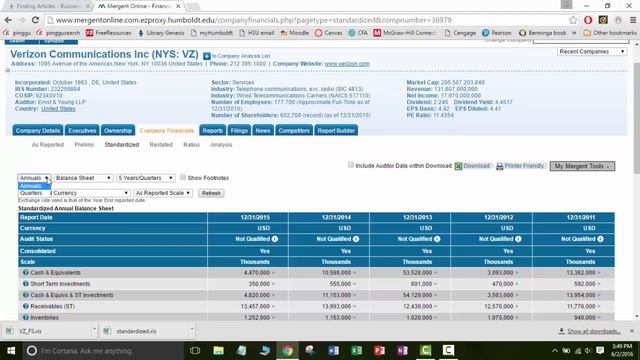Bookmark this page with the star icon

pos(573,20)
